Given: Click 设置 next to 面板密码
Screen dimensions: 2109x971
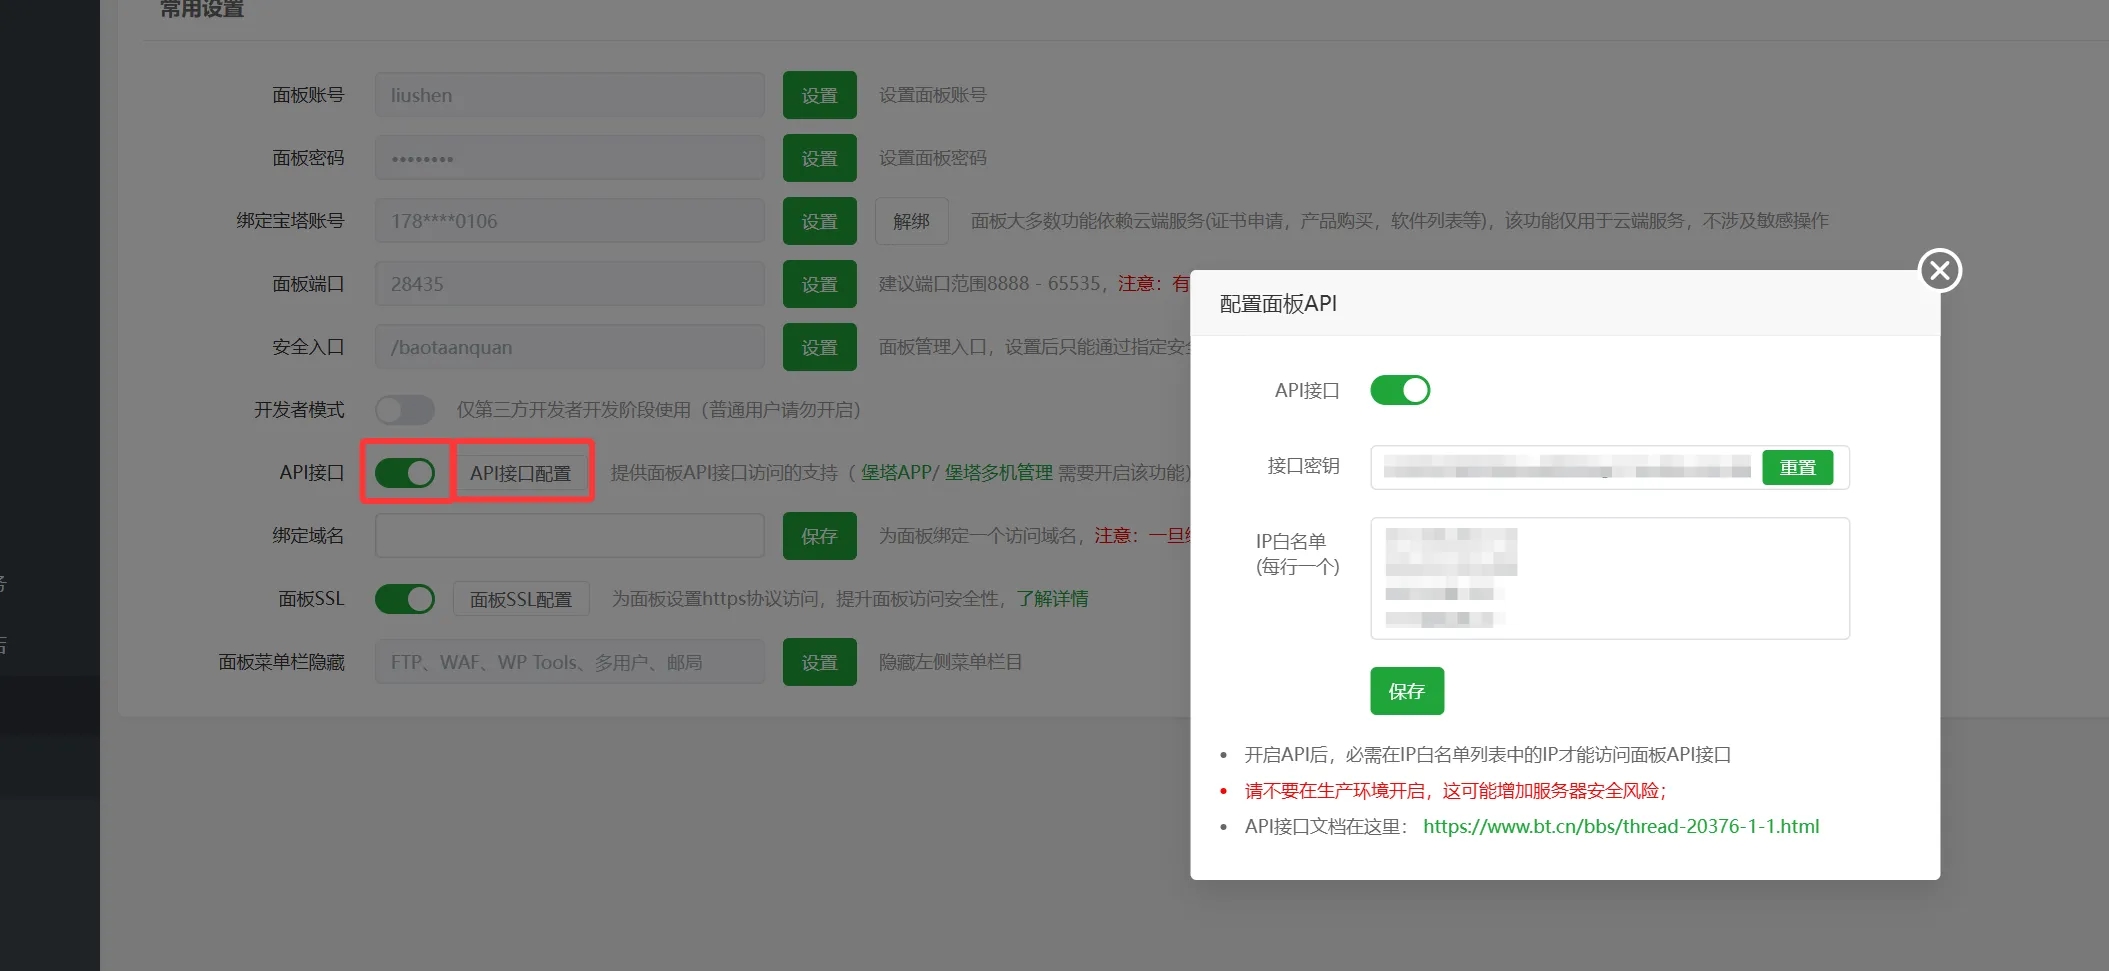Looking at the screenshot, I should pos(820,158).
